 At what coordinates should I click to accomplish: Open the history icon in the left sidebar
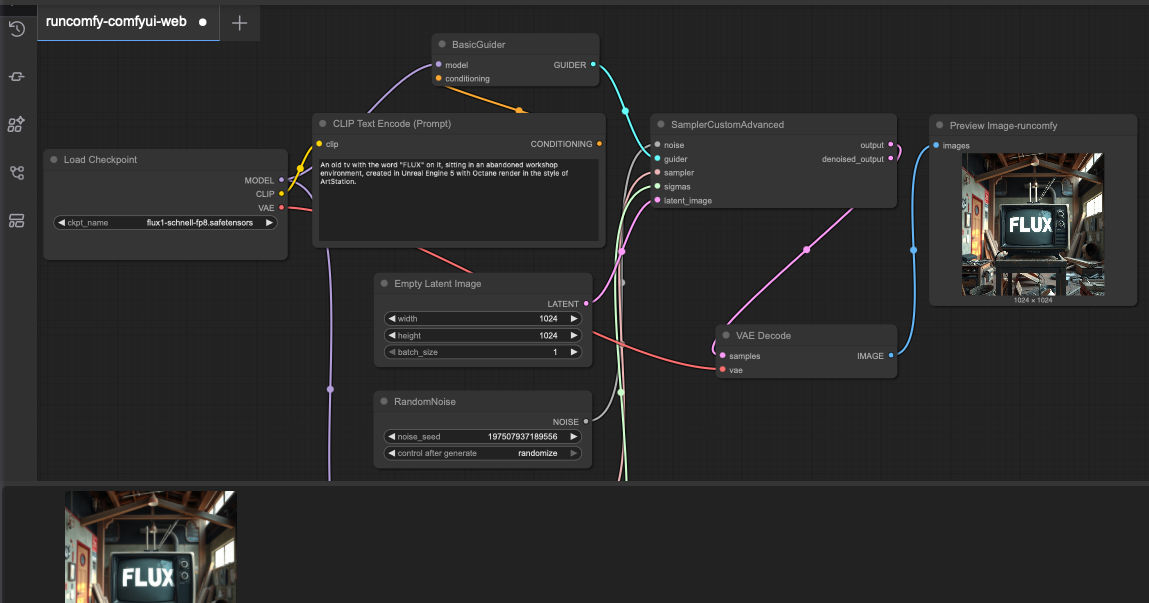pyautogui.click(x=17, y=29)
